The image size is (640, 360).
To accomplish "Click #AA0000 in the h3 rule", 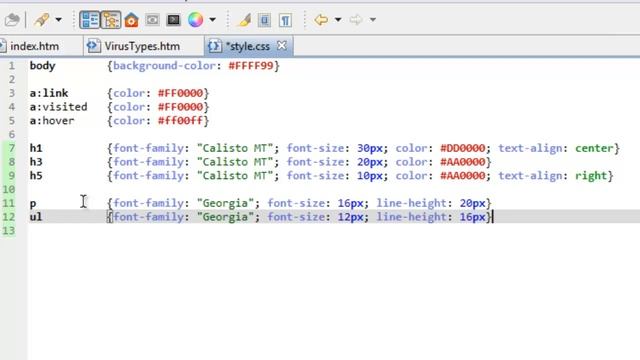I will [462, 162].
